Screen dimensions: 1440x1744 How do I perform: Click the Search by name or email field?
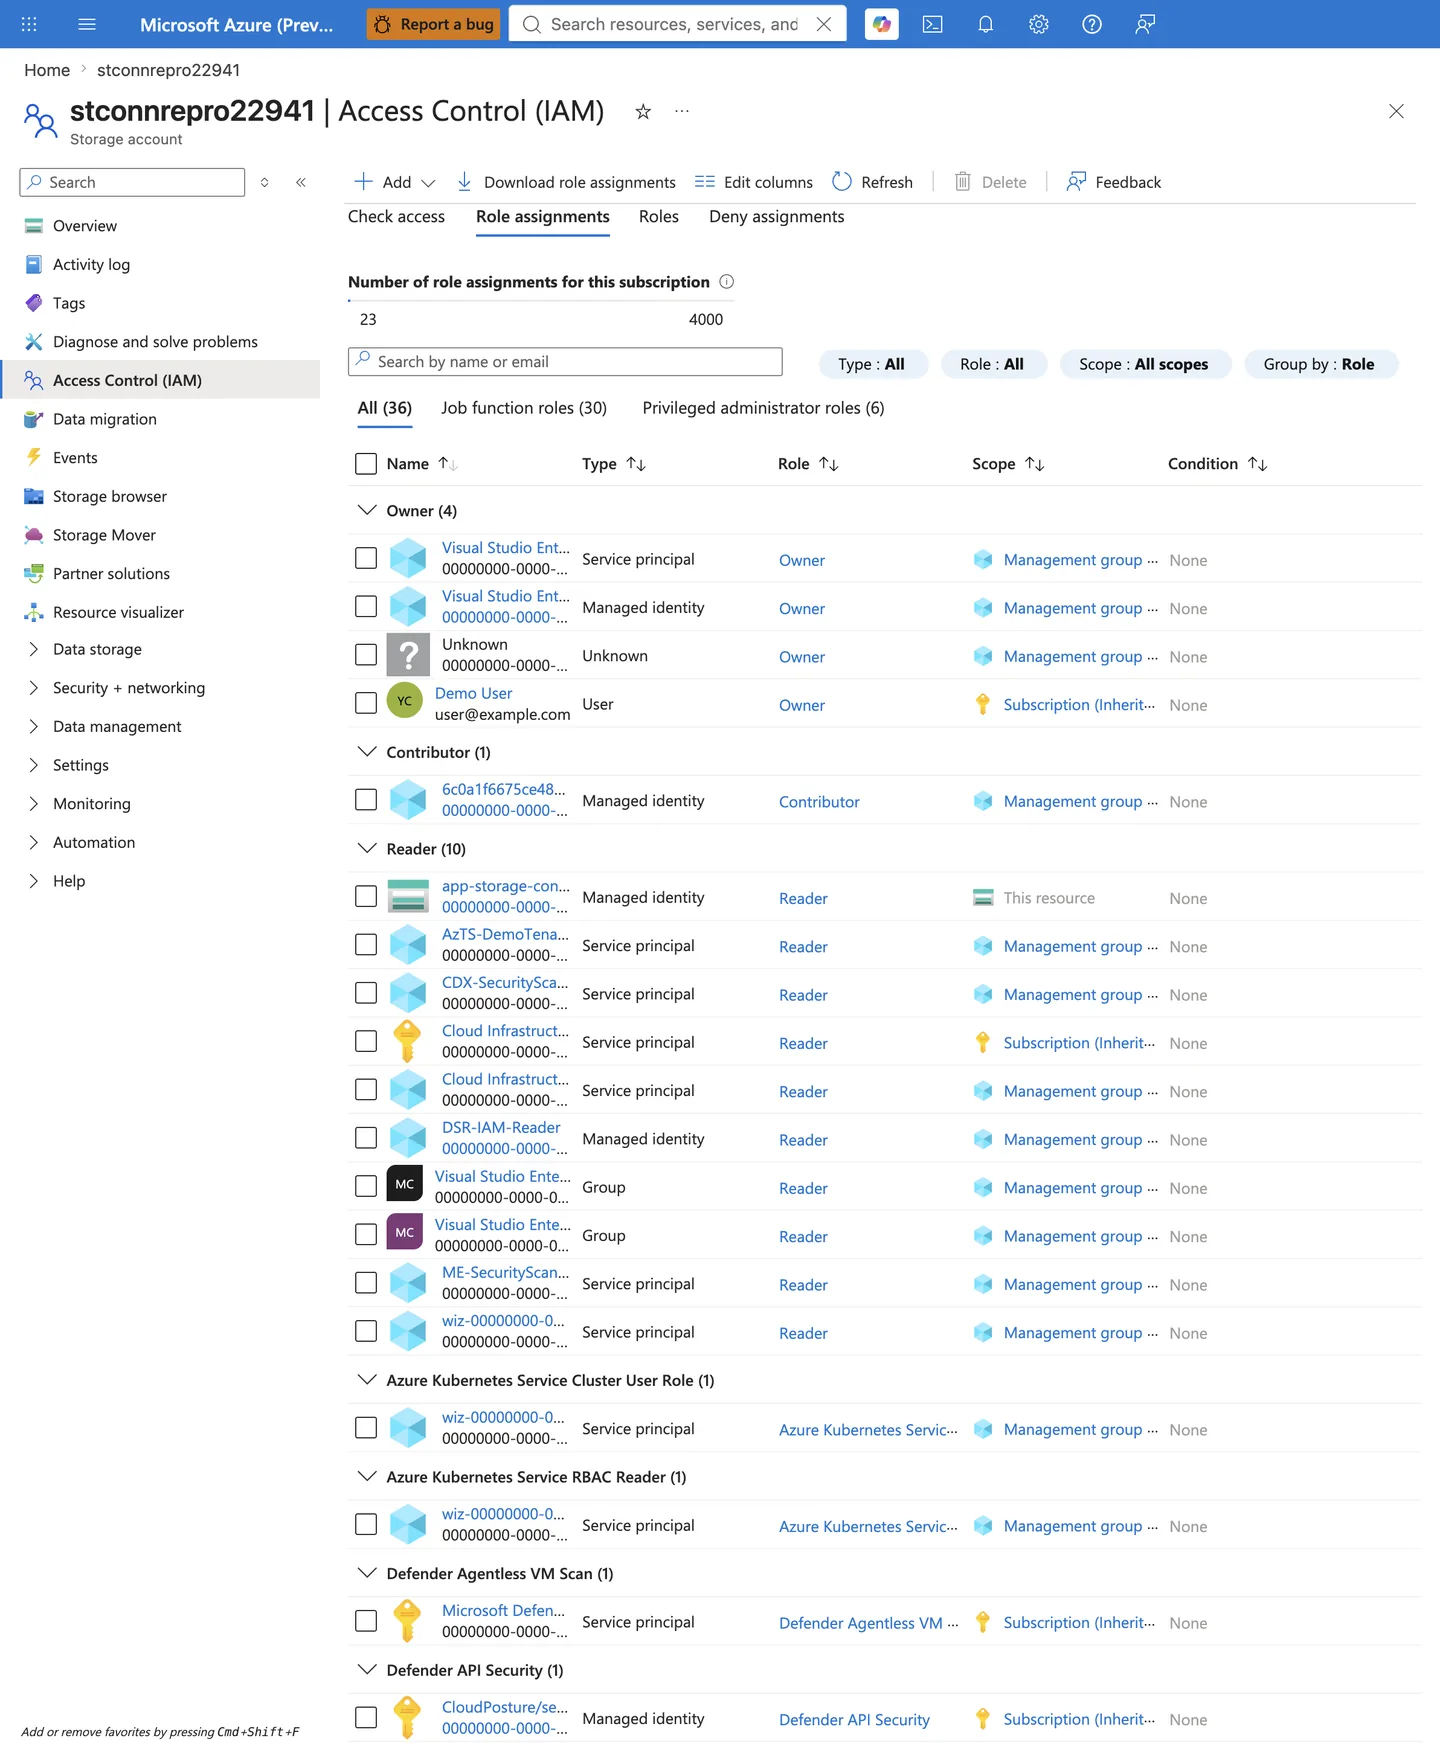point(565,362)
